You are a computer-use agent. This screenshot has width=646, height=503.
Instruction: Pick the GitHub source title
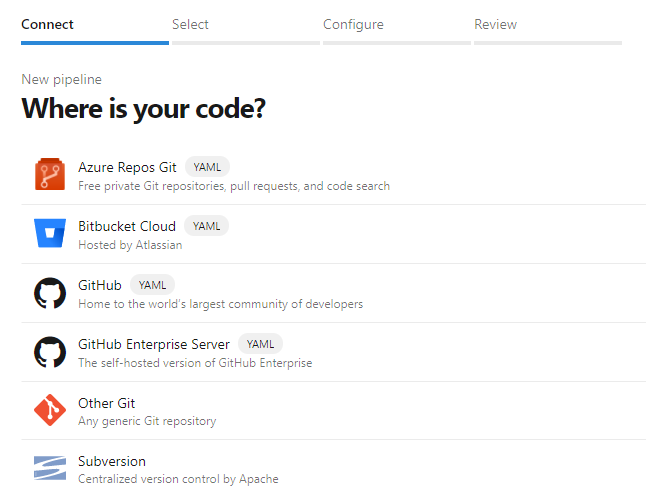pos(100,285)
